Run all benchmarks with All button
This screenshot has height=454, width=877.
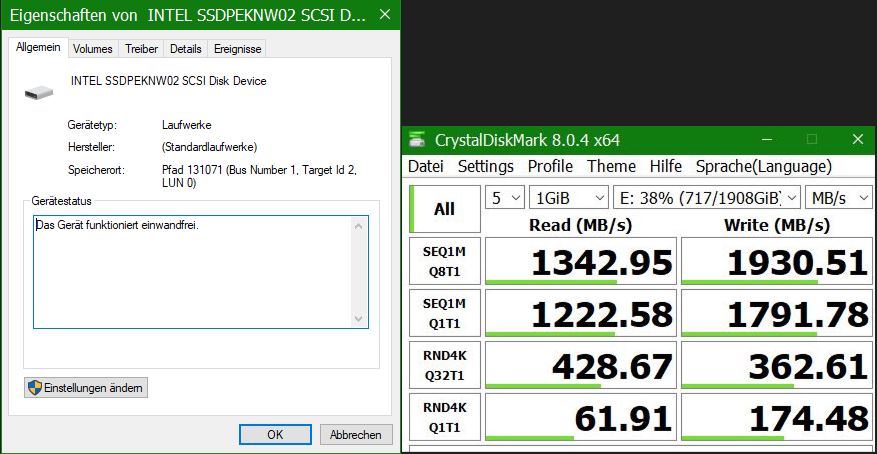point(445,209)
